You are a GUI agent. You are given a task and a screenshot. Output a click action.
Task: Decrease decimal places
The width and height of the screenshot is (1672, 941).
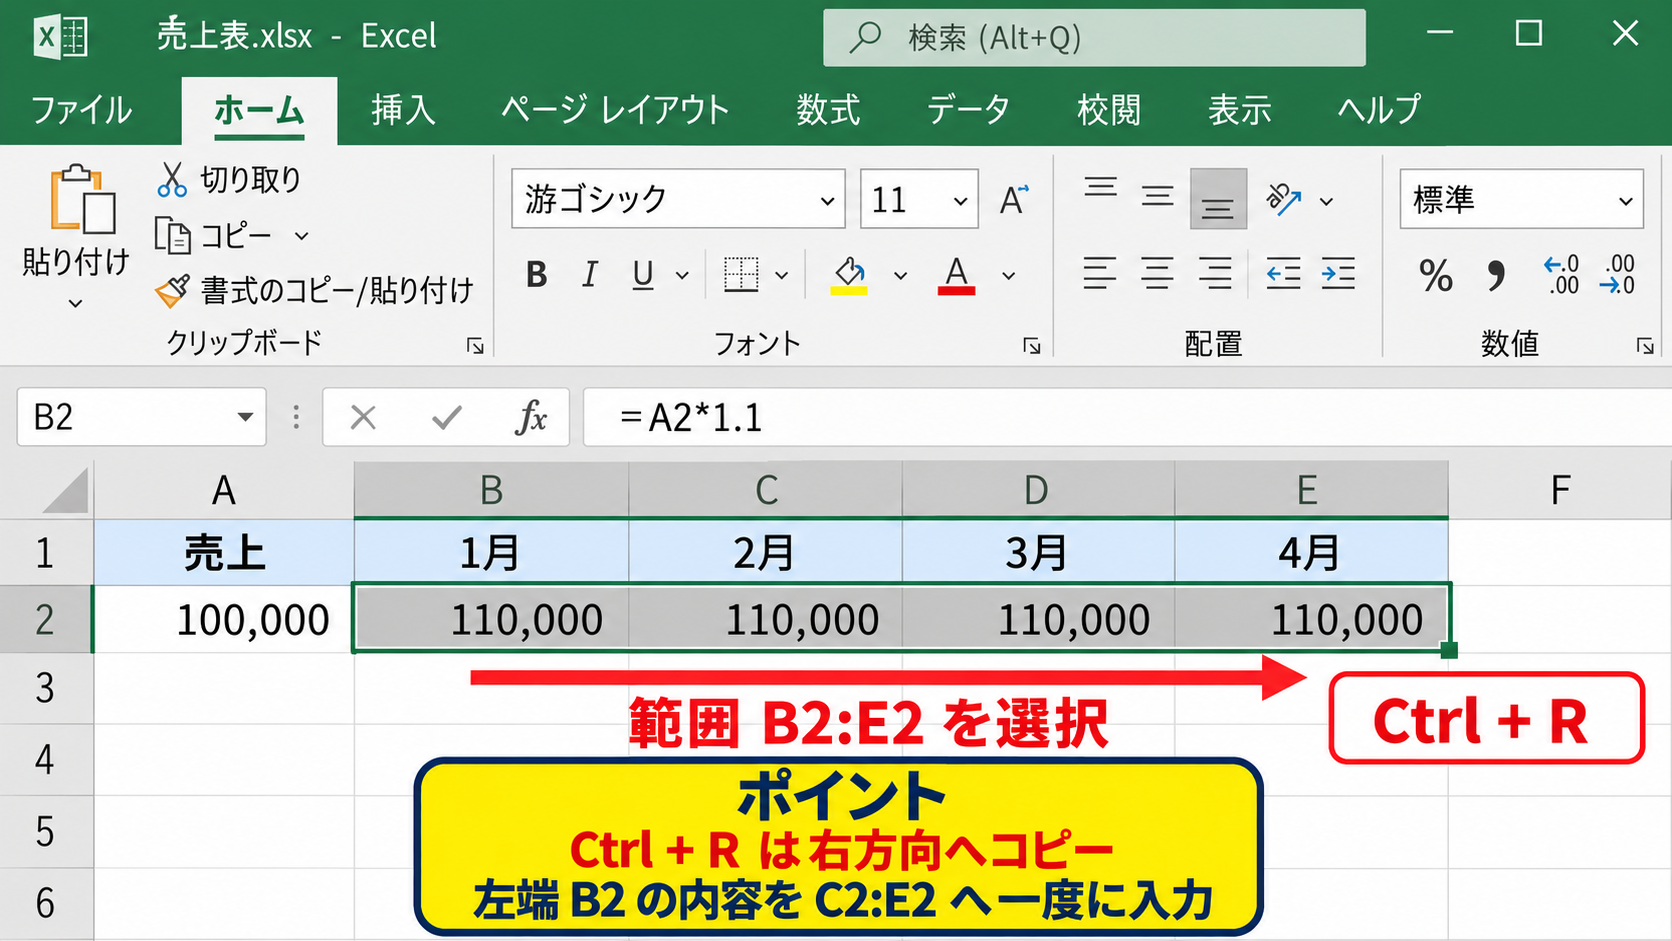1618,274
